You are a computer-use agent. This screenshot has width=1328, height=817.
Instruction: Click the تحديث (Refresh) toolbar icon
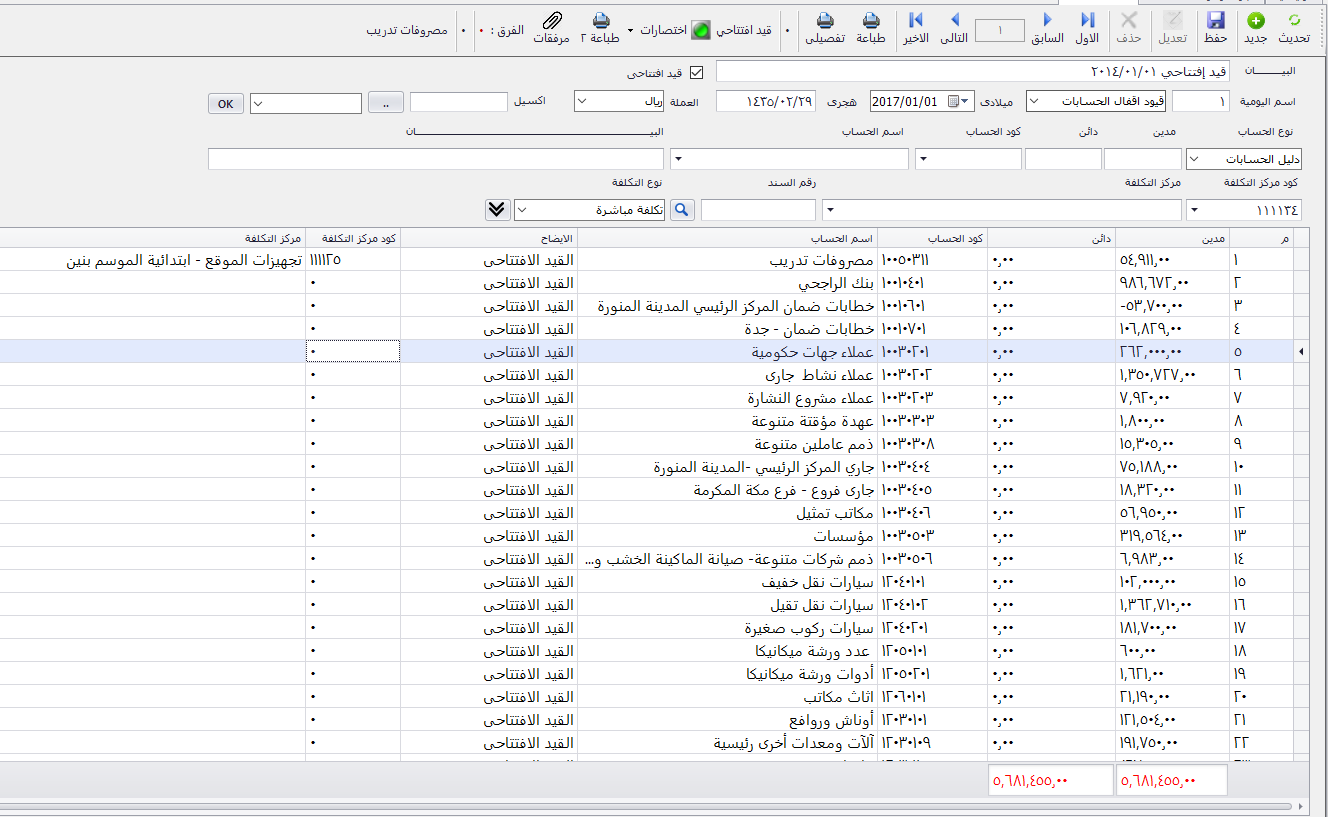click(x=1295, y=21)
